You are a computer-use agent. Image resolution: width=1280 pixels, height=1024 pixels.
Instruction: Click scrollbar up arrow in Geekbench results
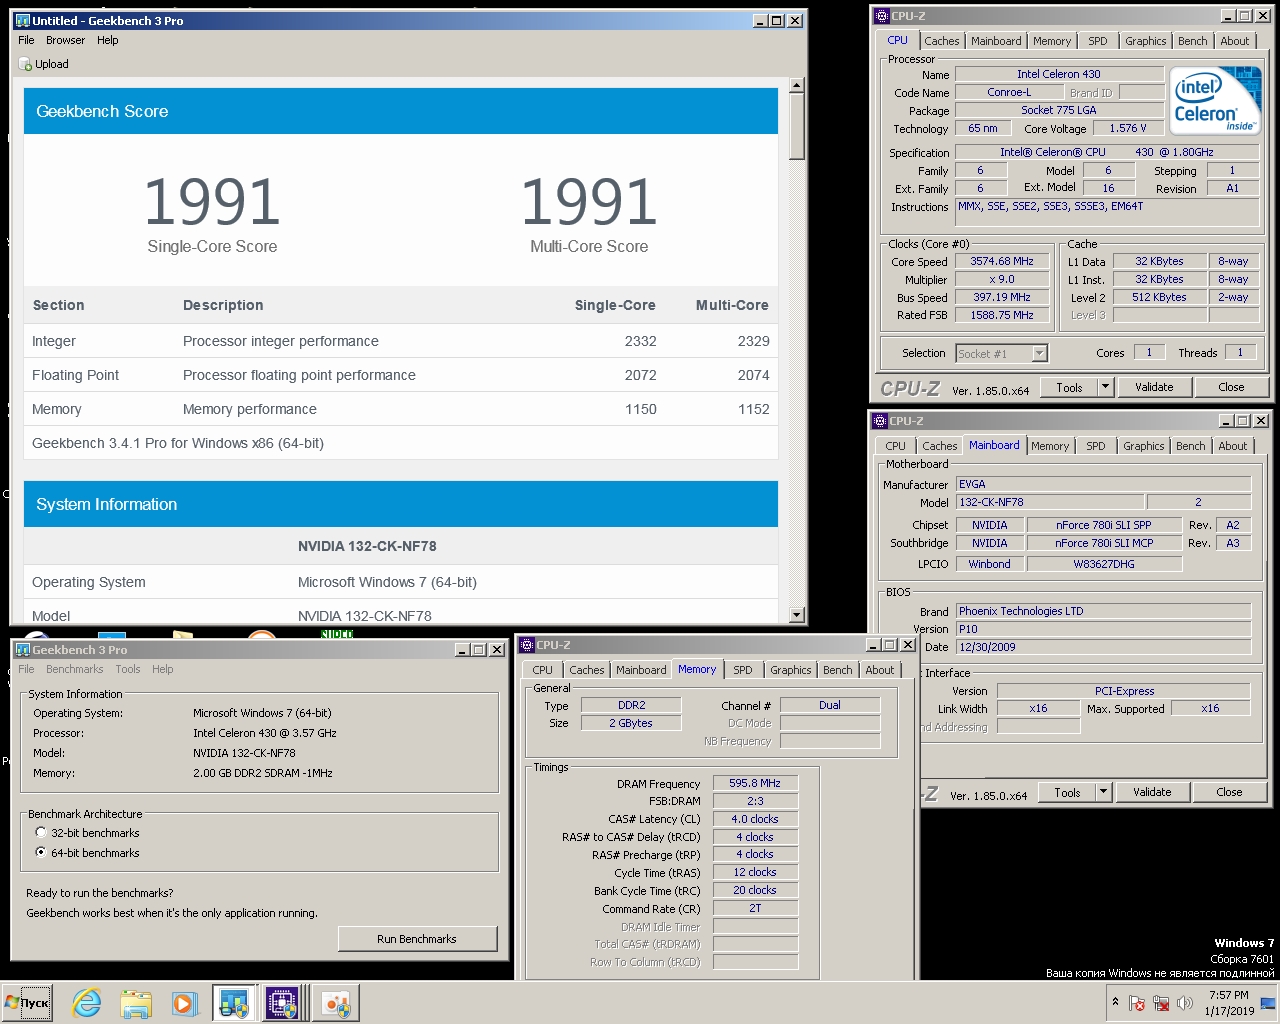coord(797,86)
